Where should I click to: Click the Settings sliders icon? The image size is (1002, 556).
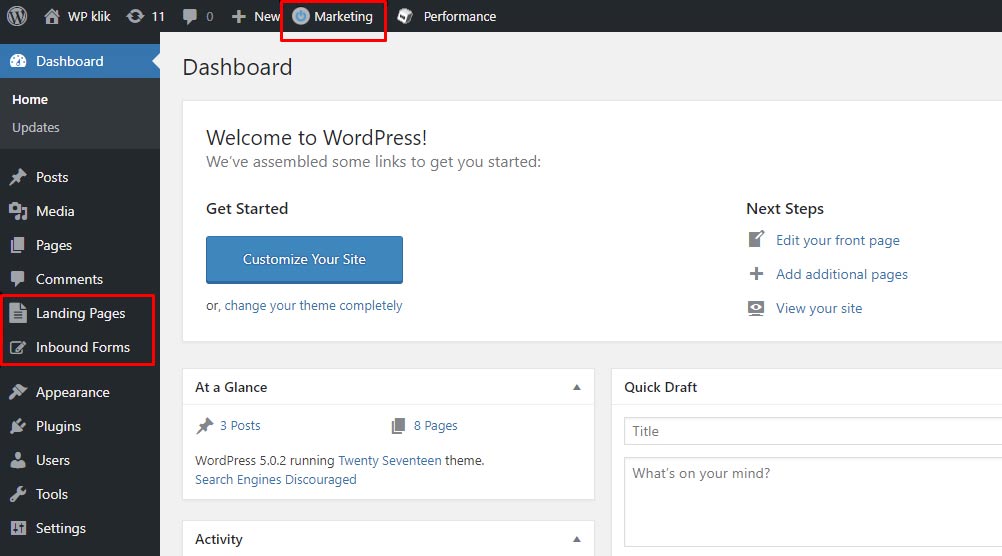click(x=18, y=528)
